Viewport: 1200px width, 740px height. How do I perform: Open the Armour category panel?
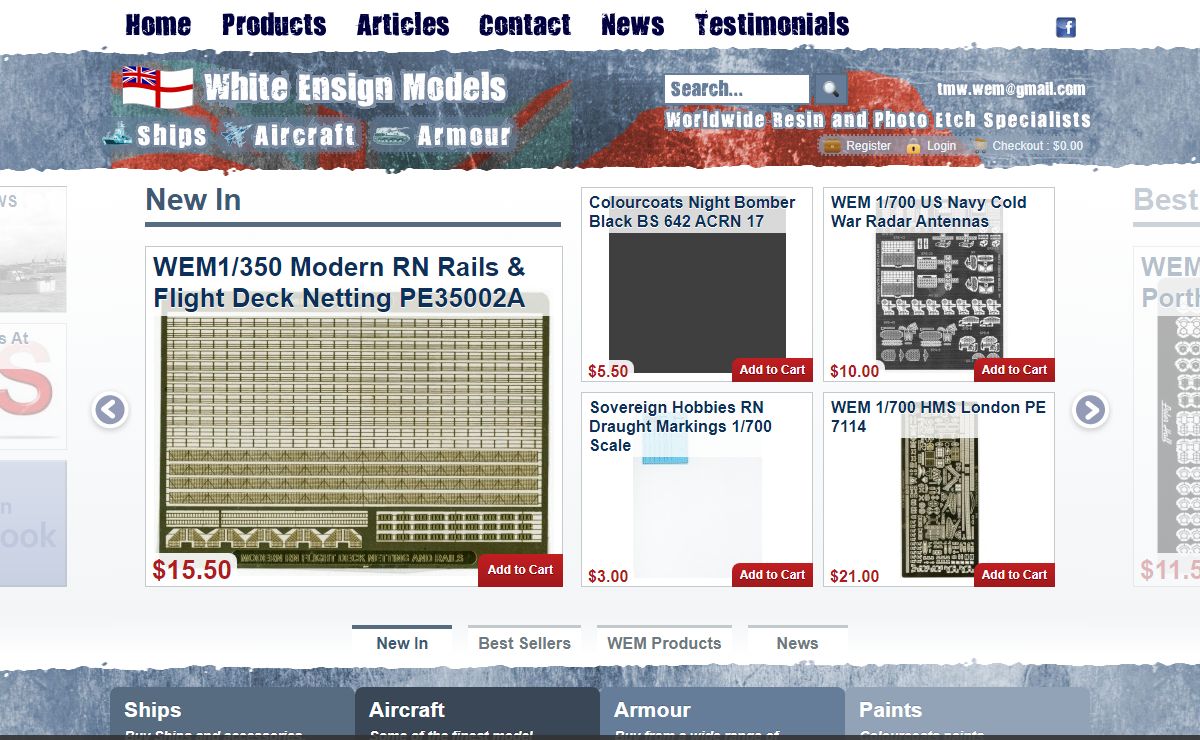coord(722,712)
